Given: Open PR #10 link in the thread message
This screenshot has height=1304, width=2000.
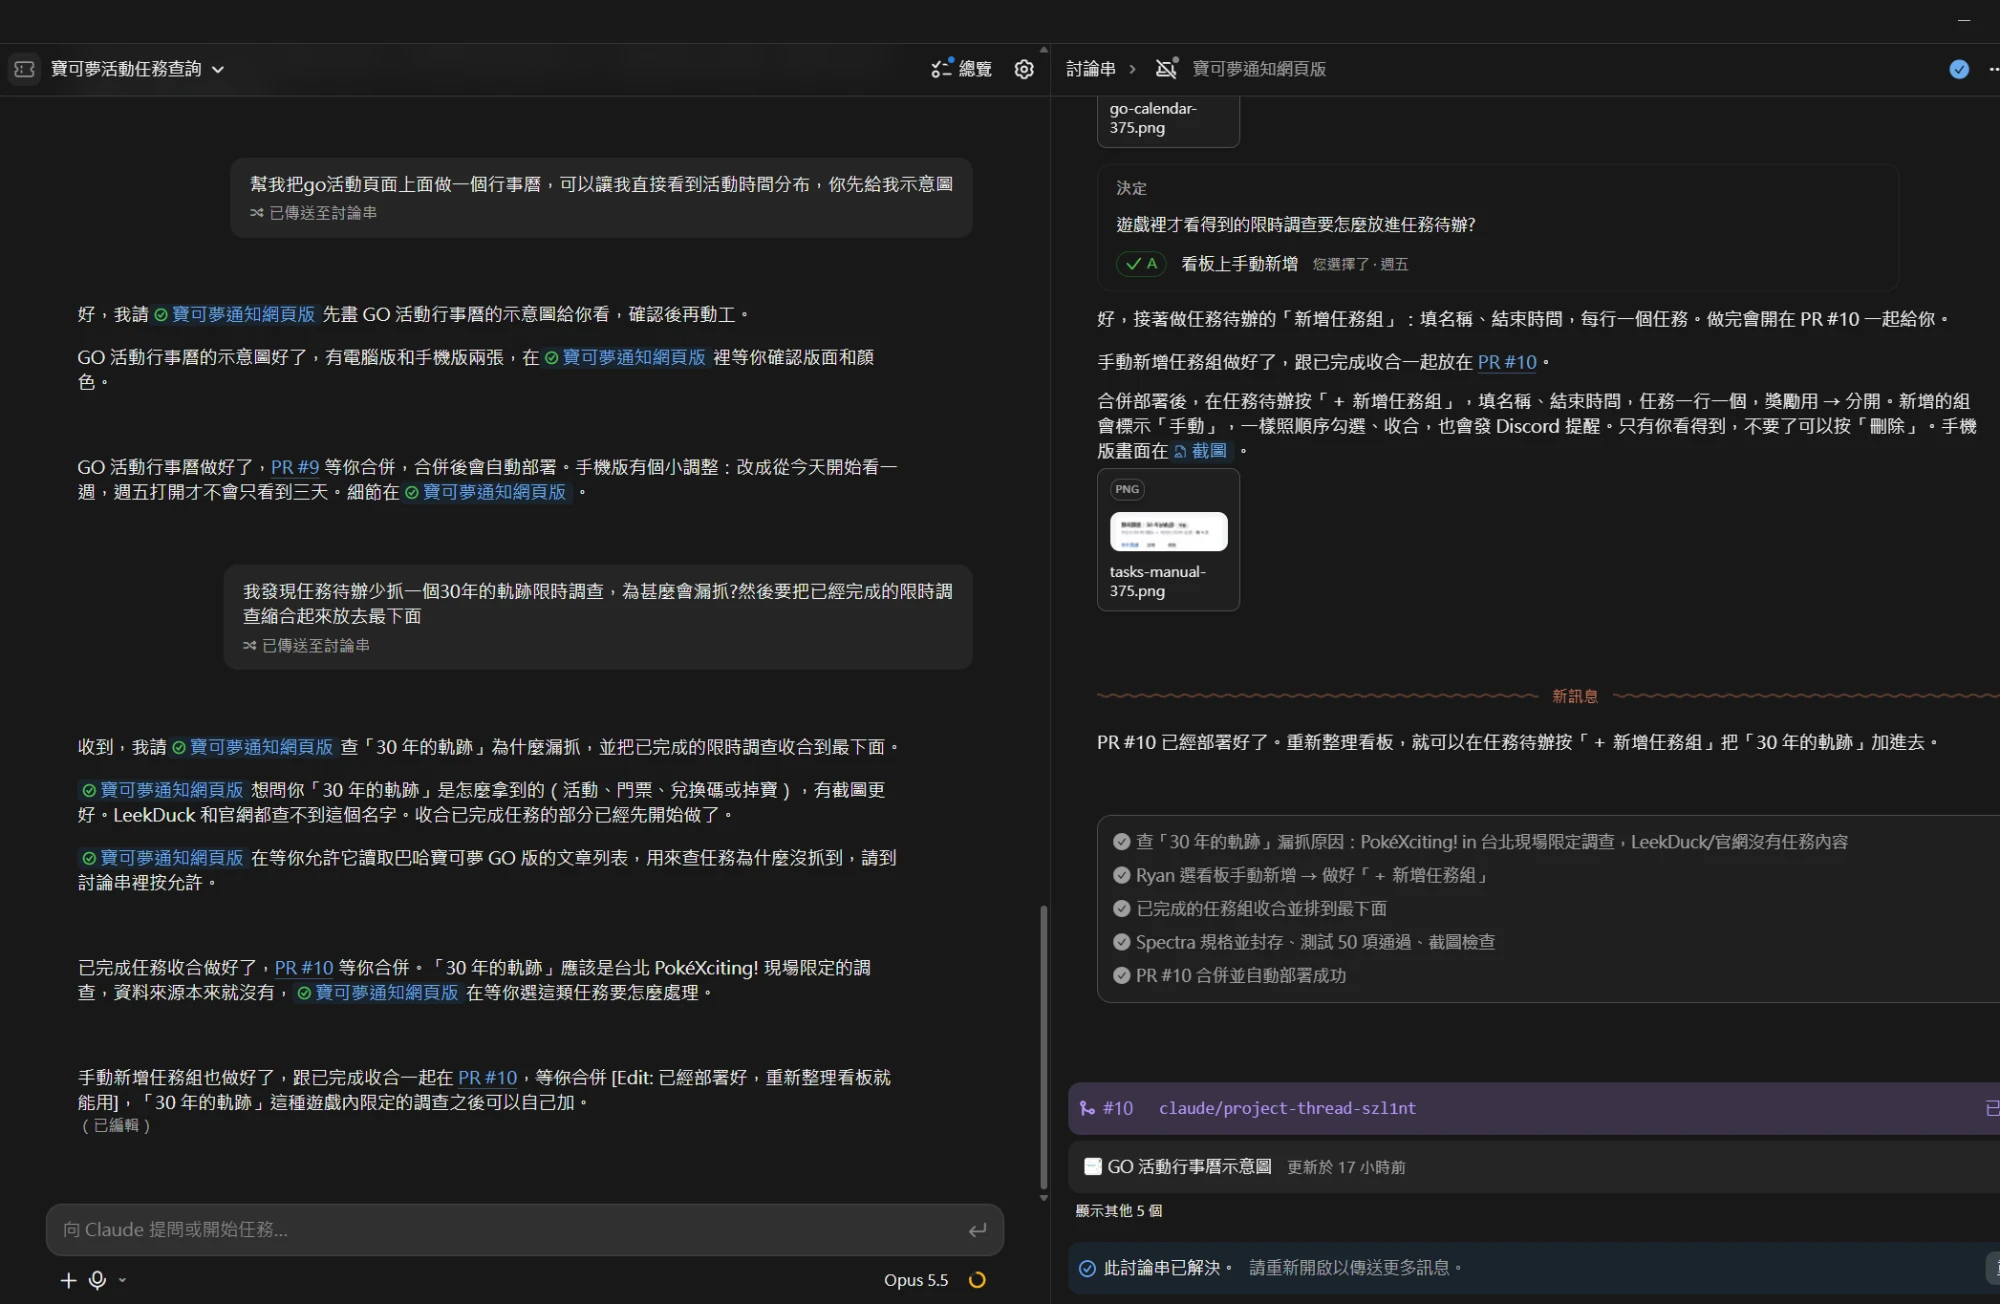Looking at the screenshot, I should tap(1507, 362).
